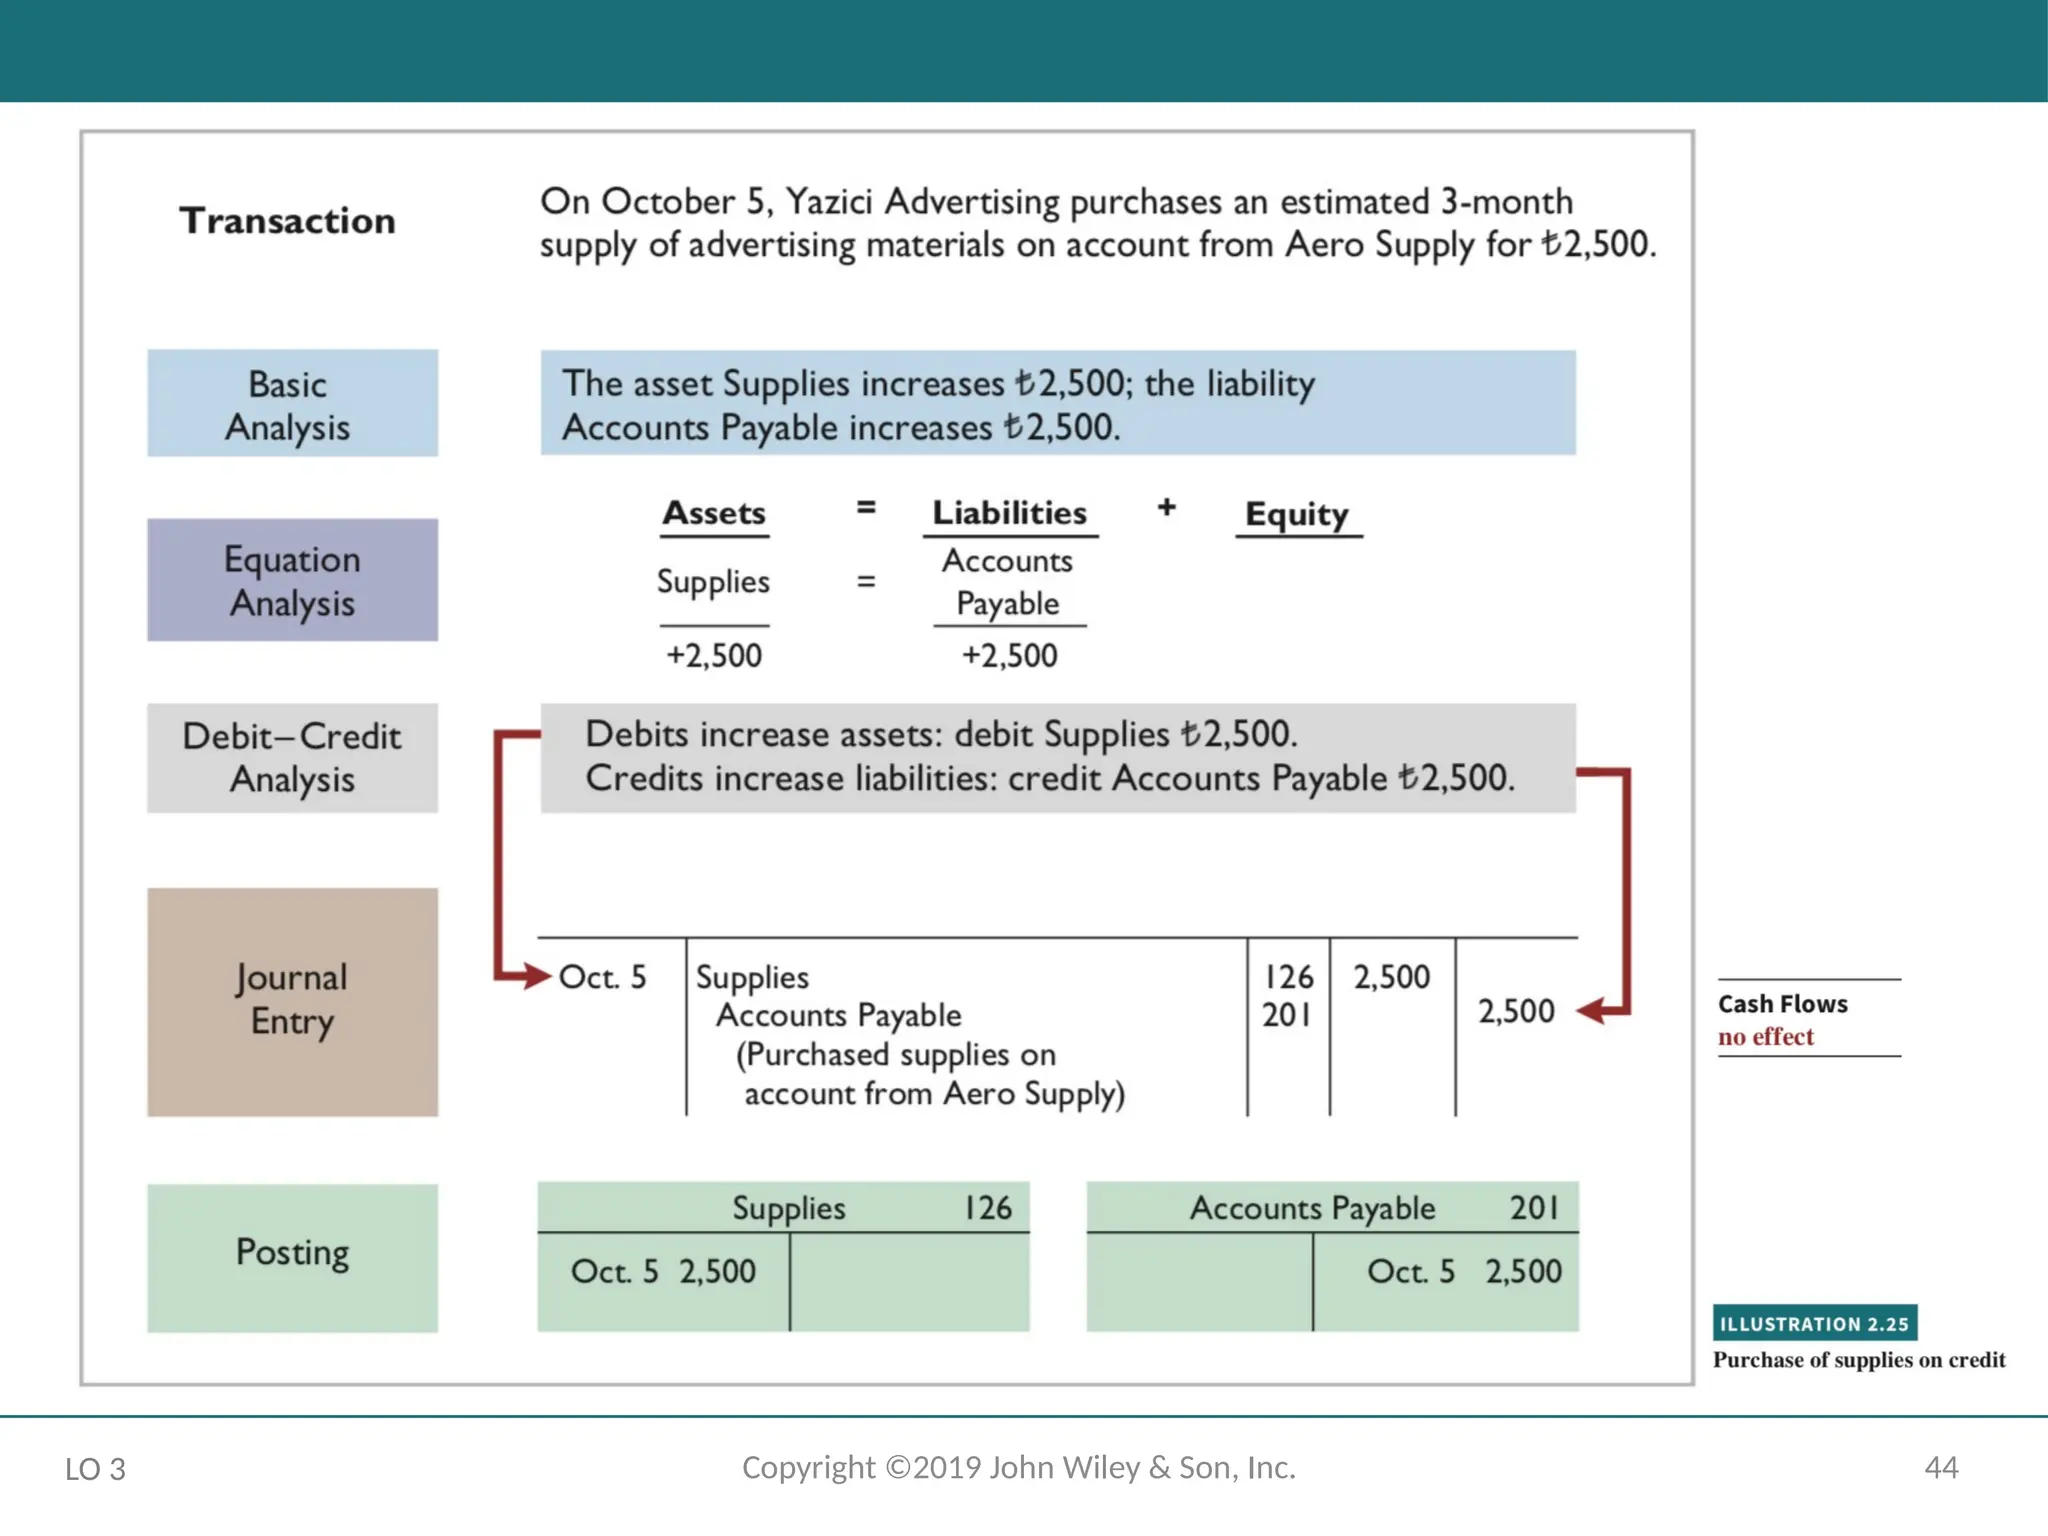This screenshot has width=2048, height=1536.
Task: Select the Journal Entry tan box
Action: [292, 1002]
